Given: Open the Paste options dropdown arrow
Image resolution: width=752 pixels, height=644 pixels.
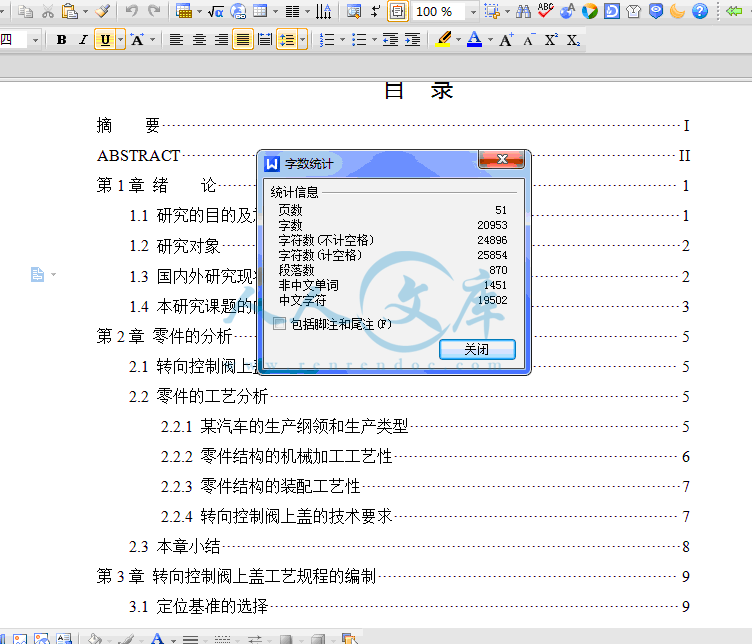Looking at the screenshot, I should tap(85, 11).
